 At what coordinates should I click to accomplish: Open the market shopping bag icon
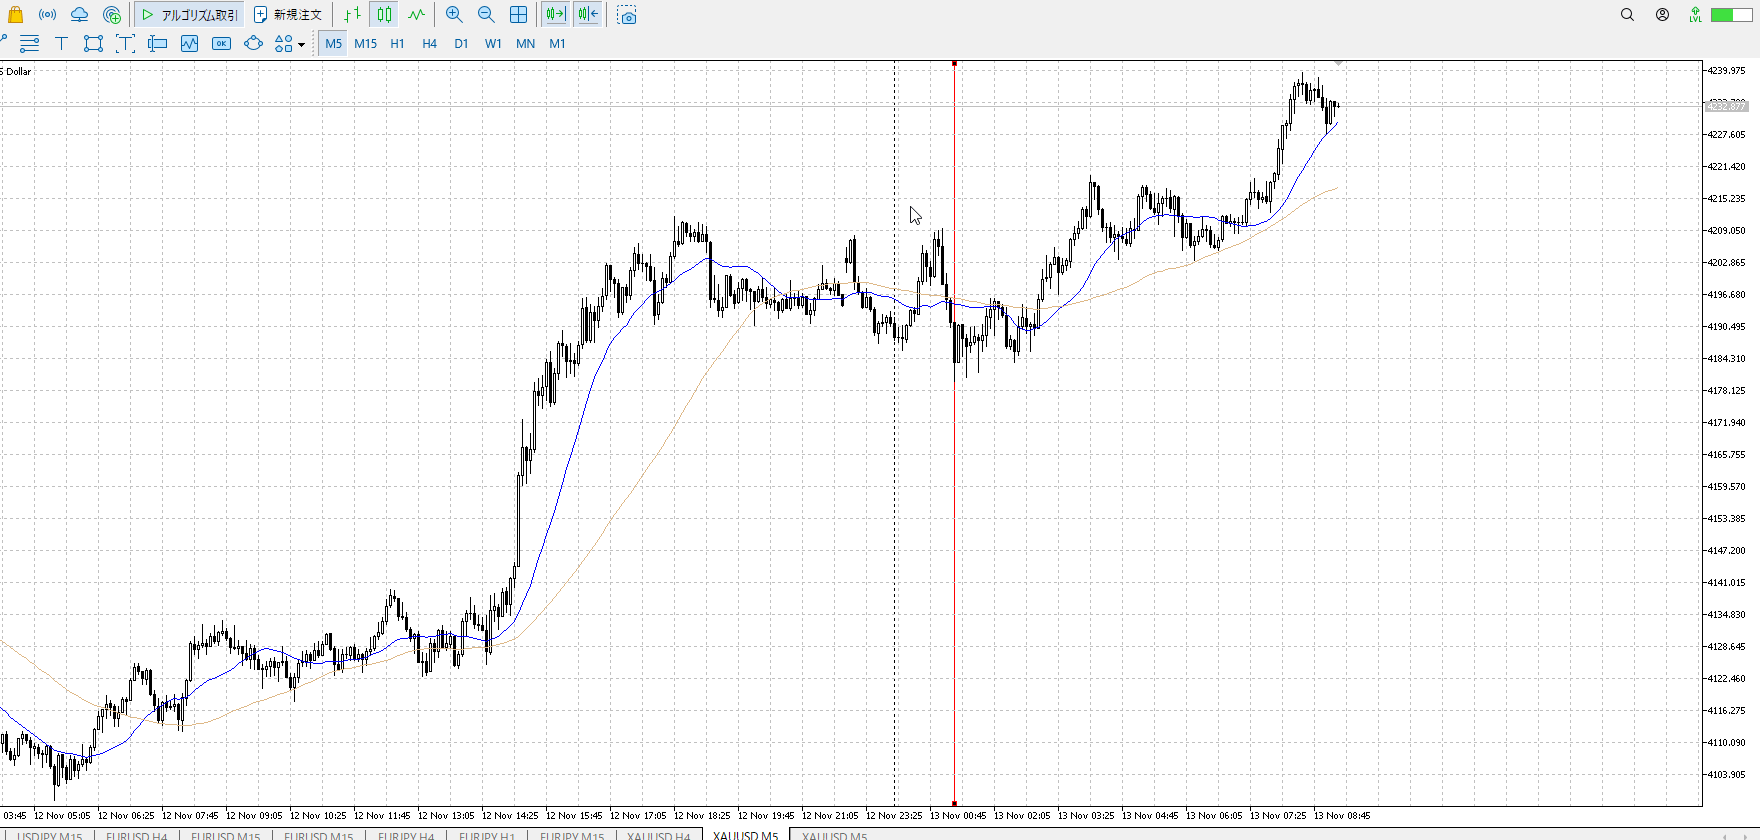(x=15, y=15)
